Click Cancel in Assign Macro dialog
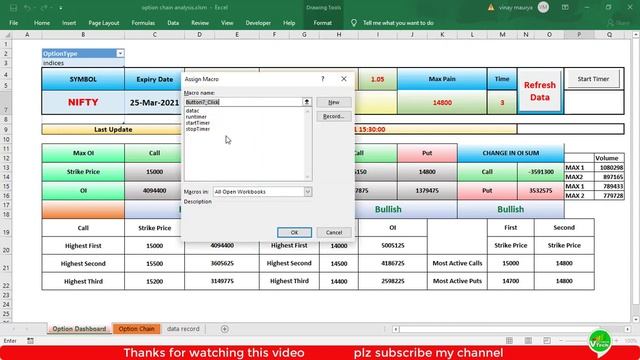The height and width of the screenshot is (360, 640). [334, 232]
